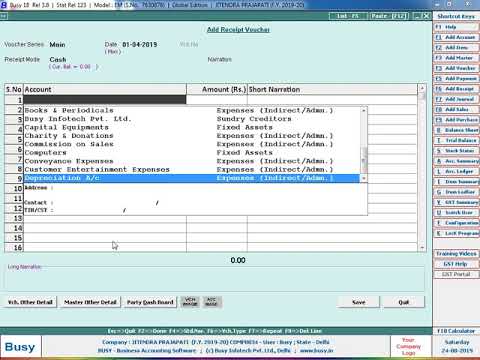Image resolution: width=480 pixels, height=360 pixels.
Task: Open Acc. Ledger shortcut
Action: pos(456,171)
